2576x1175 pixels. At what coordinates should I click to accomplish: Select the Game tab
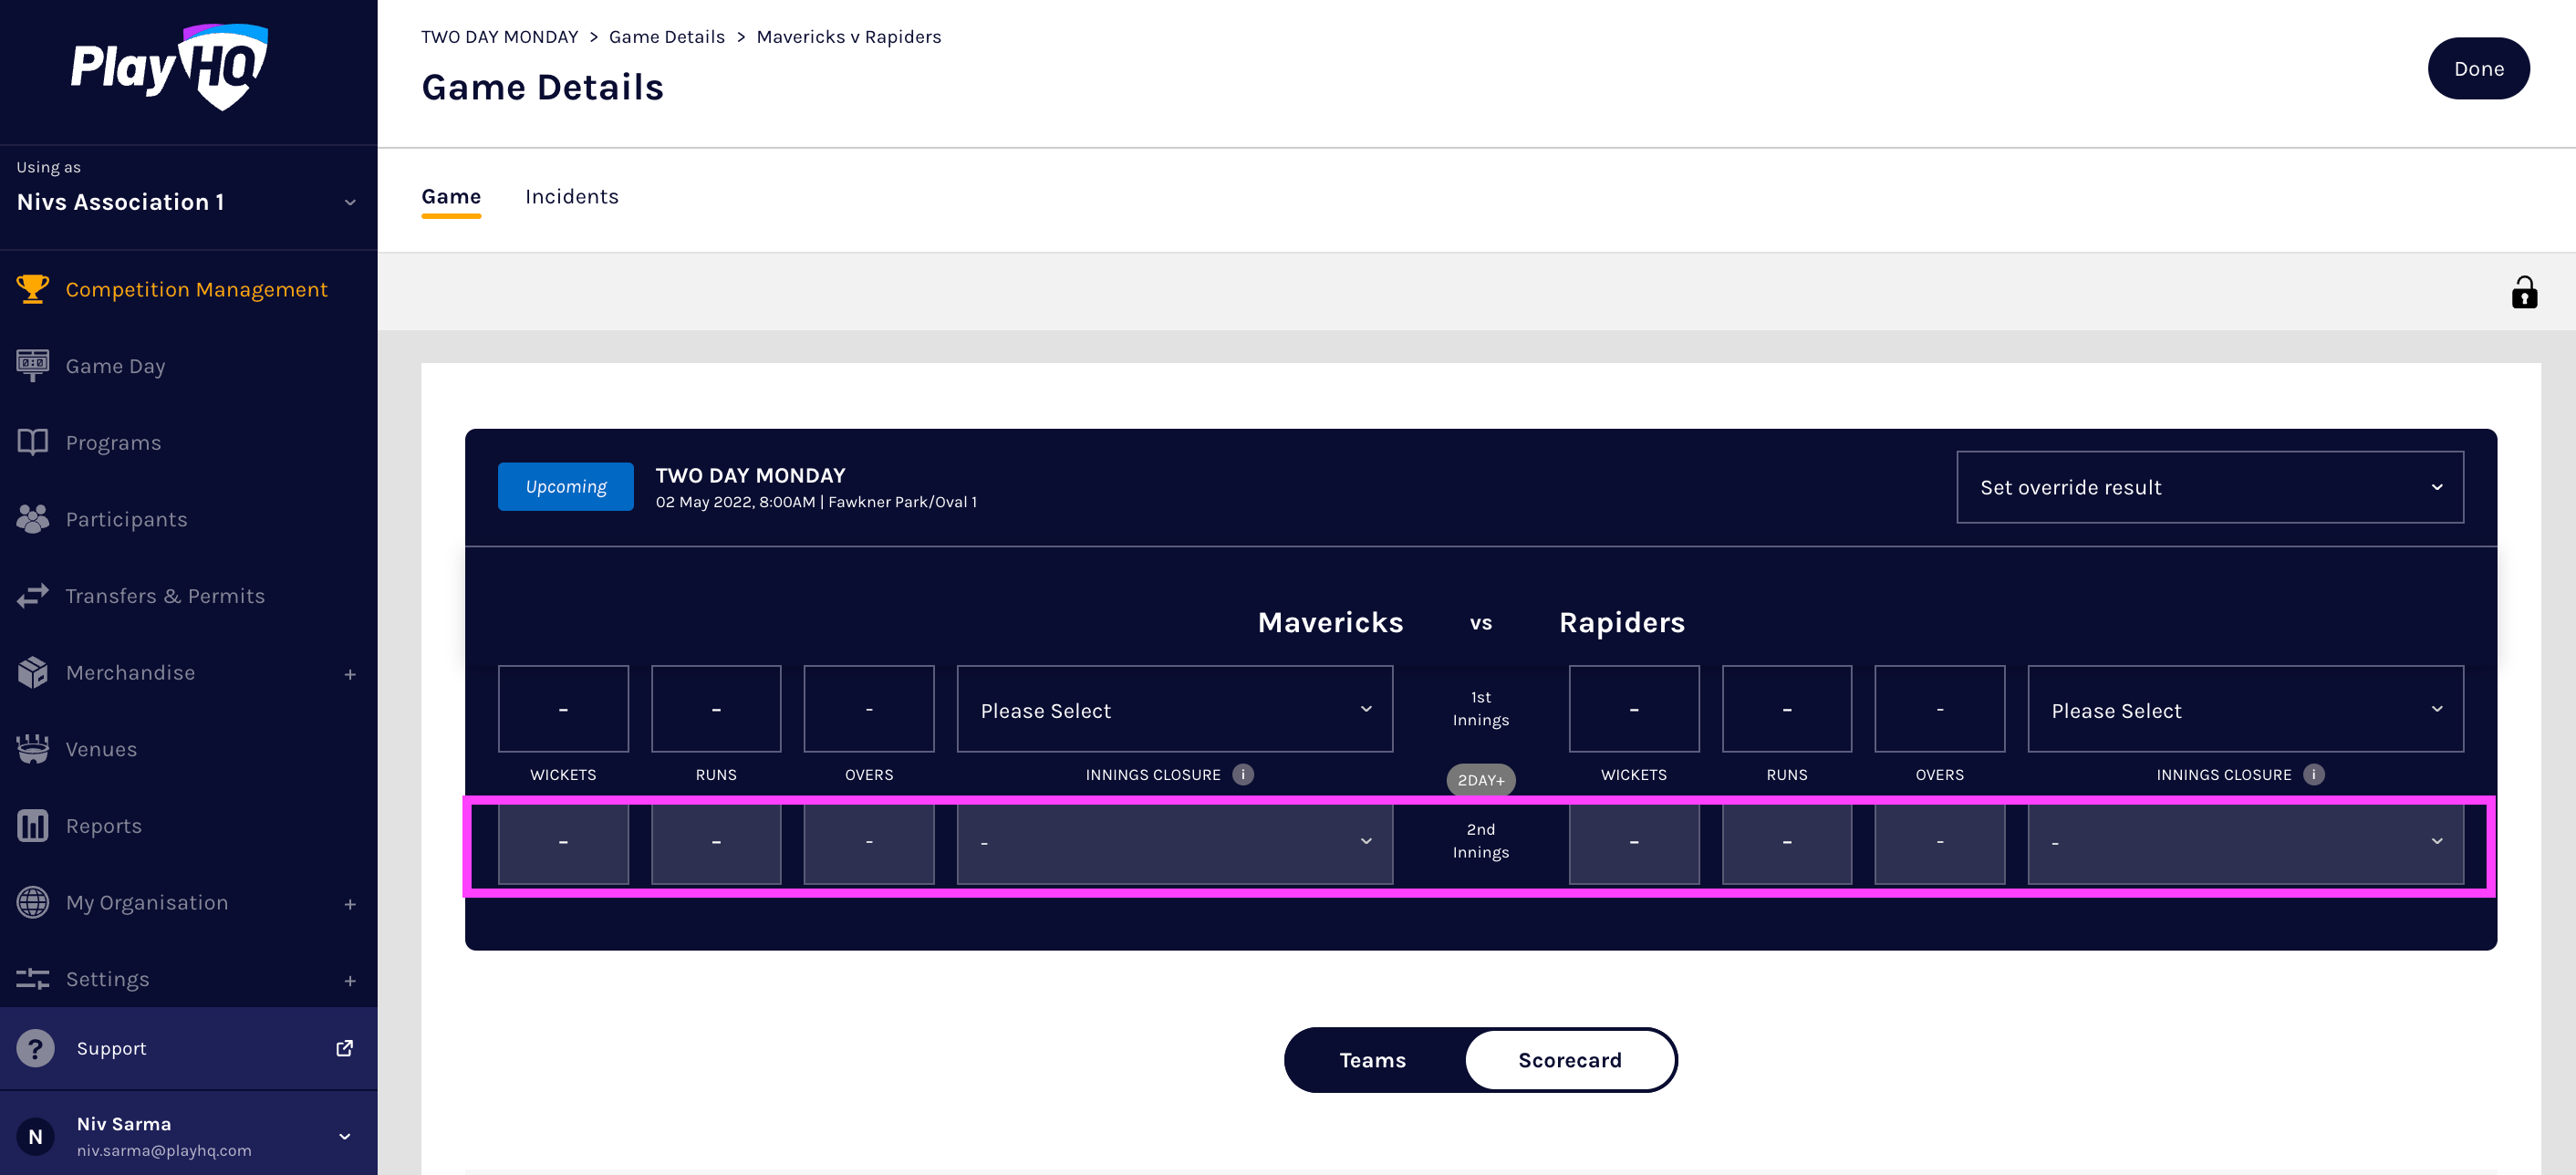click(x=451, y=197)
